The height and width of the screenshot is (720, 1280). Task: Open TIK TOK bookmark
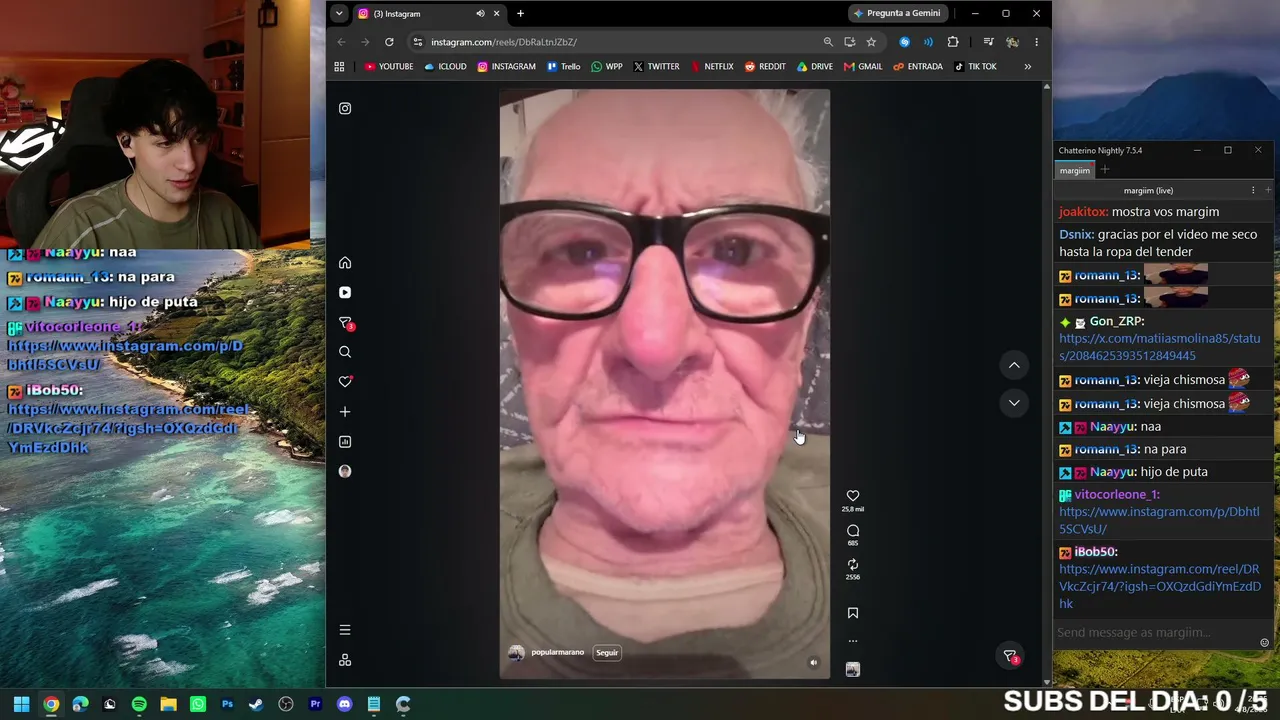tap(975, 67)
